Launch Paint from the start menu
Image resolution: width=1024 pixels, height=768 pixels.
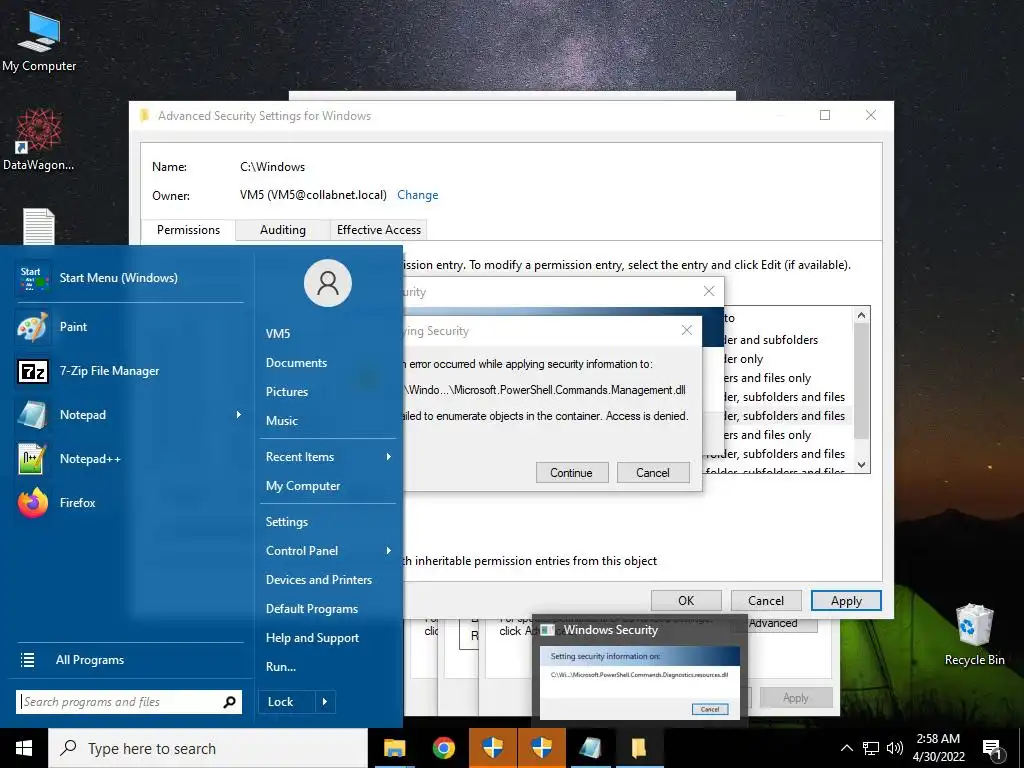129,327
